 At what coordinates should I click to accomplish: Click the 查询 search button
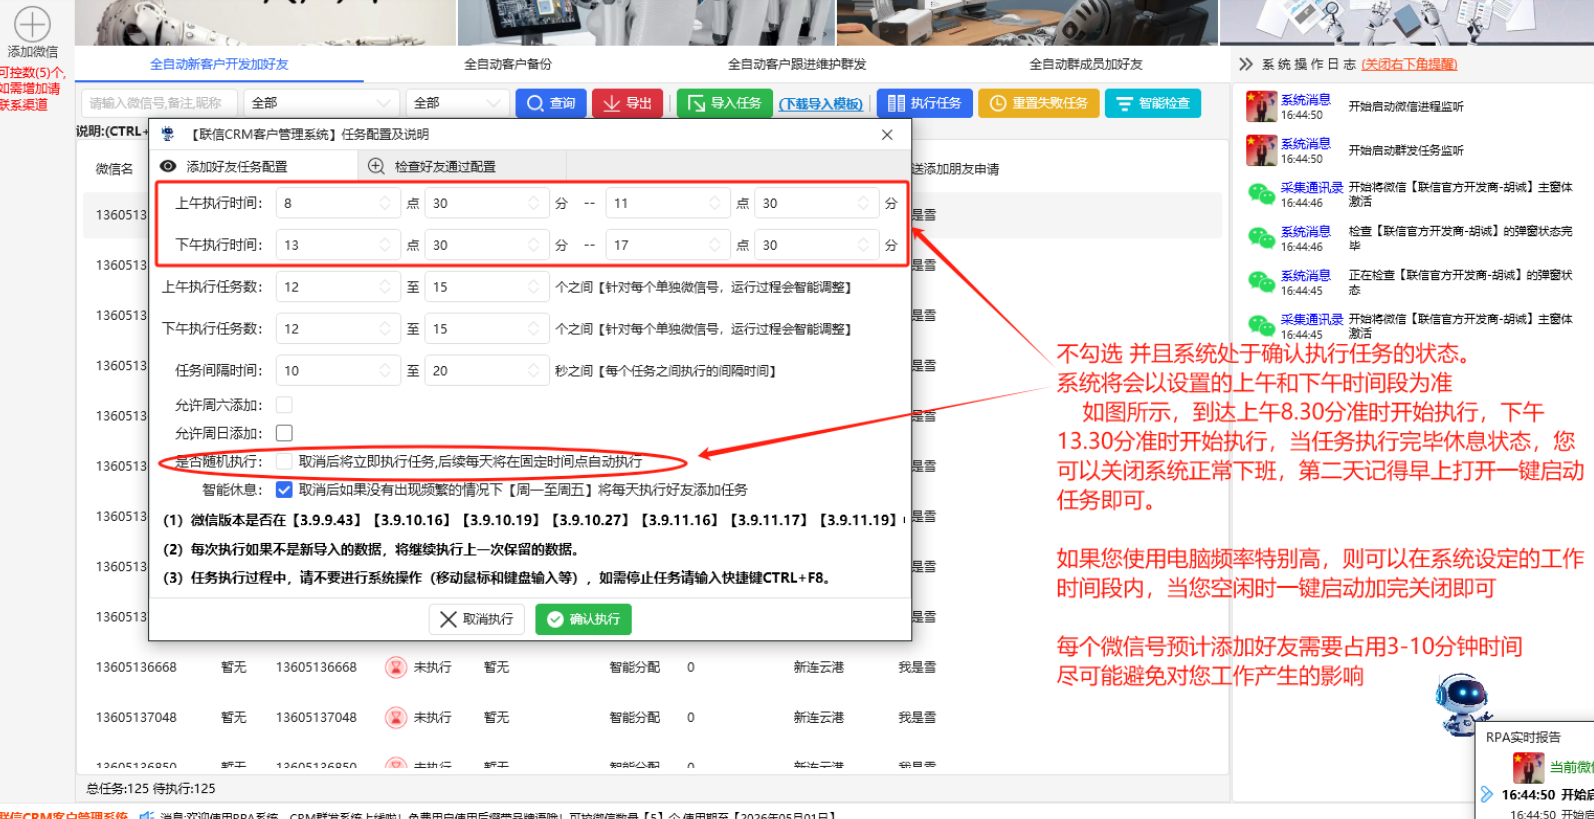pyautogui.click(x=551, y=103)
